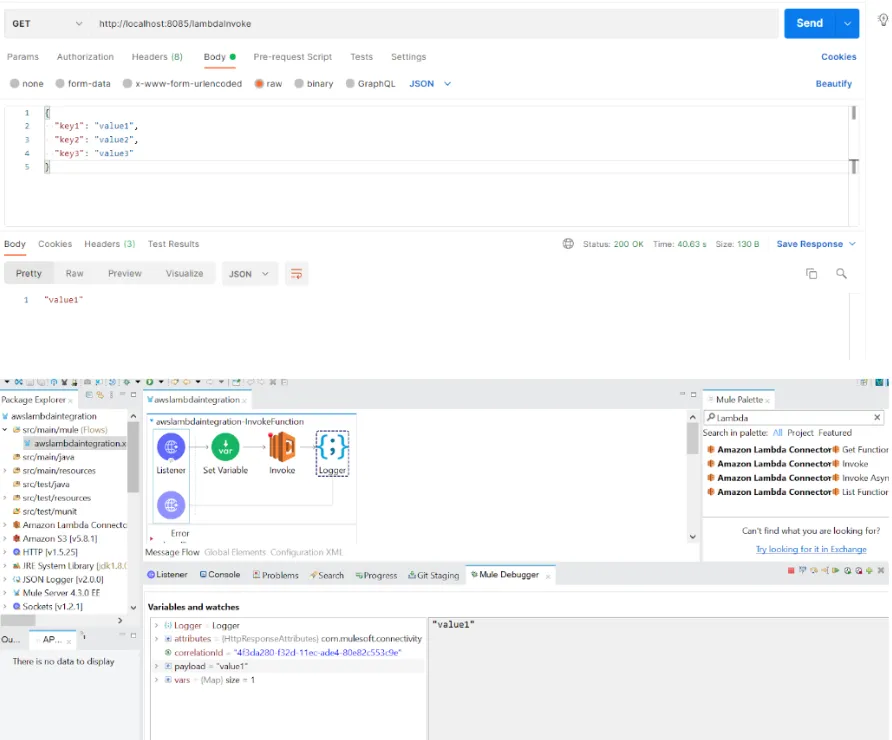Maximize the Package Explorer panel
The width and height of the screenshot is (892, 740).
134,394
